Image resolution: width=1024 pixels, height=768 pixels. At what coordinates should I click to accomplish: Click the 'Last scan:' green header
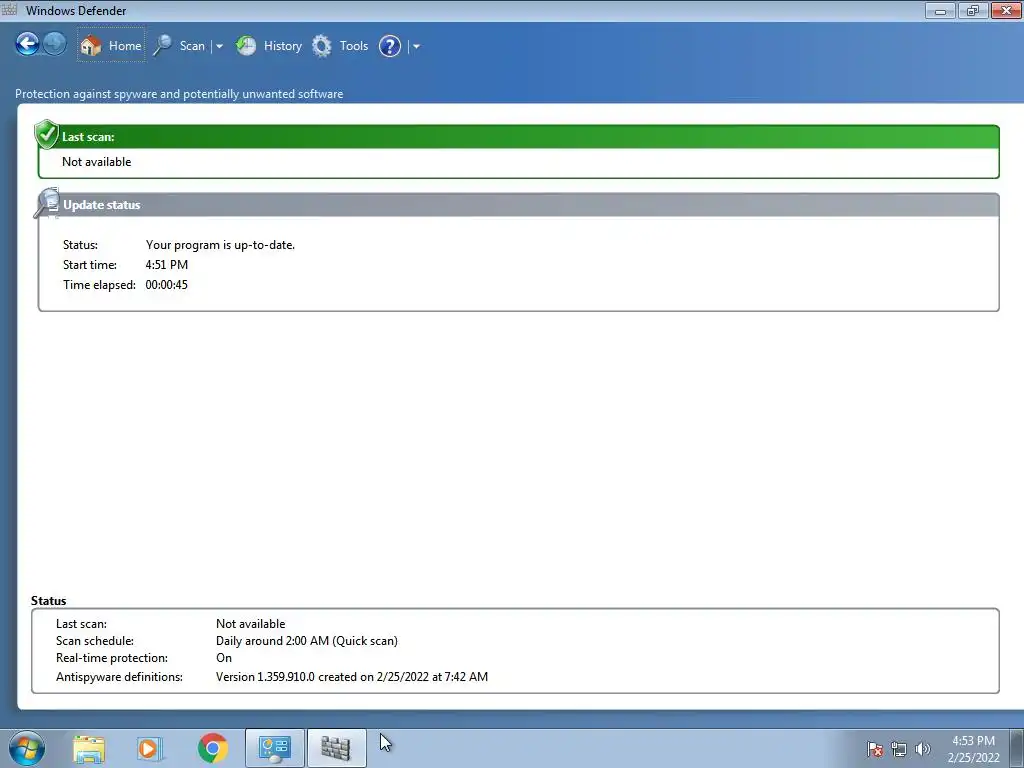[x=519, y=136]
